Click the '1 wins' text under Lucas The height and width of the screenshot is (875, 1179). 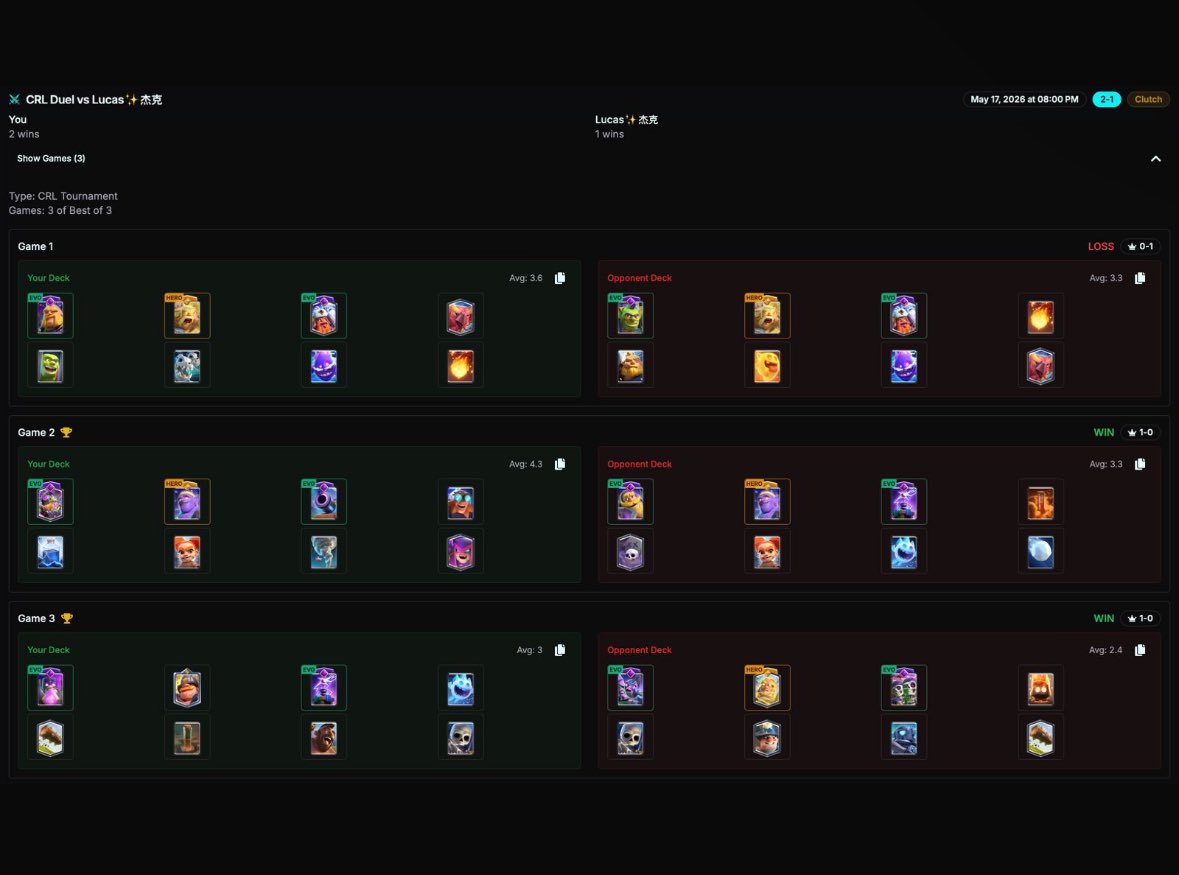(x=609, y=134)
